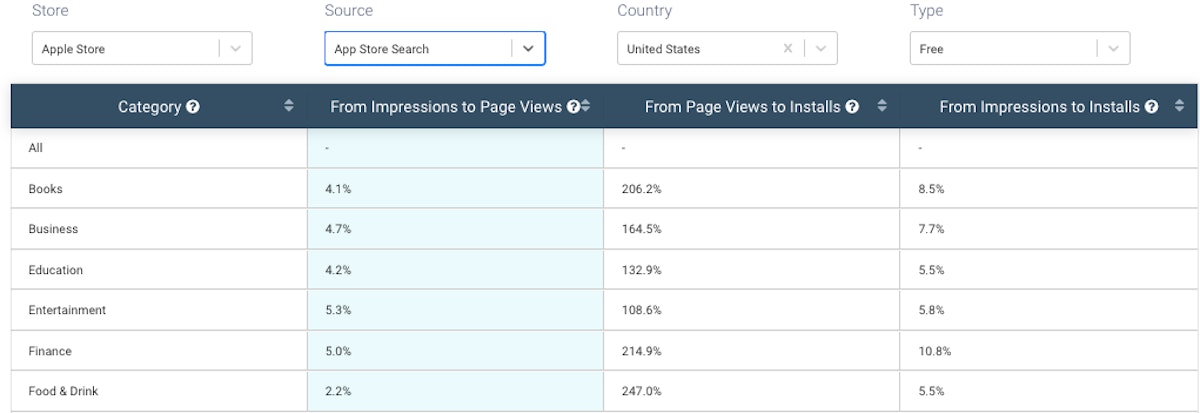The height and width of the screenshot is (413, 1200).
Task: Click the From Impressions to Installs header text
Action: (x=1039, y=107)
